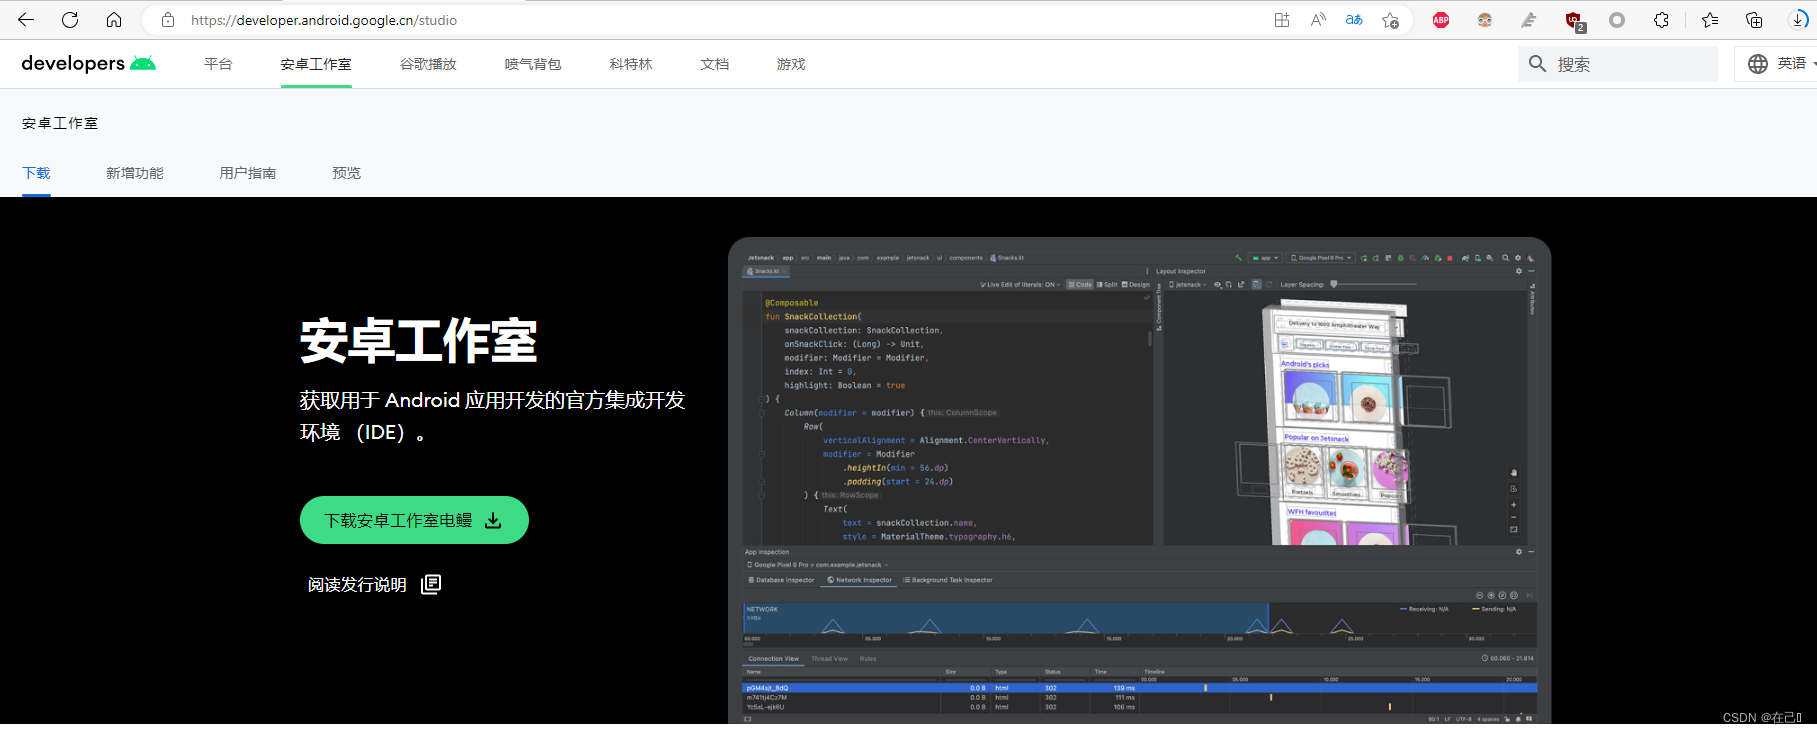Add this page to favorites

point(1390,20)
